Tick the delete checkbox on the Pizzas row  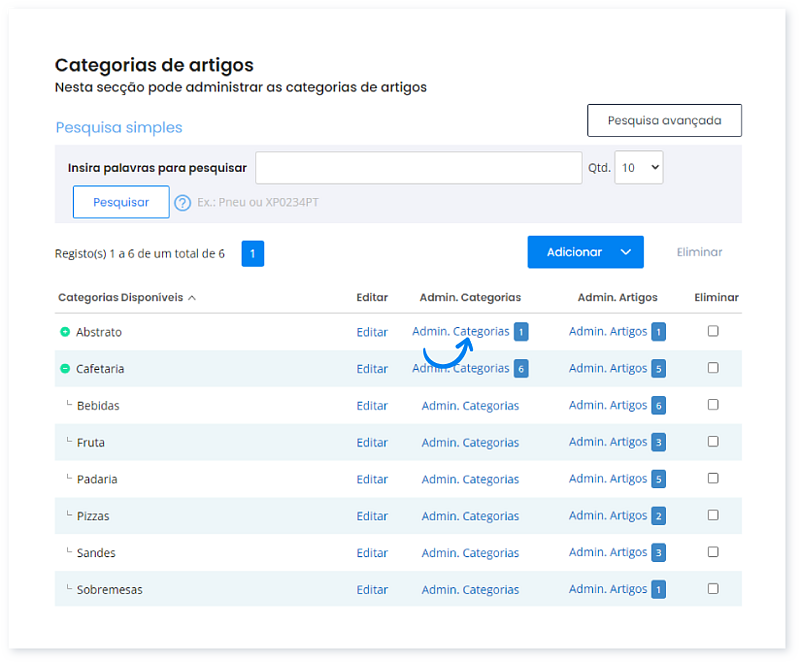[713, 514]
